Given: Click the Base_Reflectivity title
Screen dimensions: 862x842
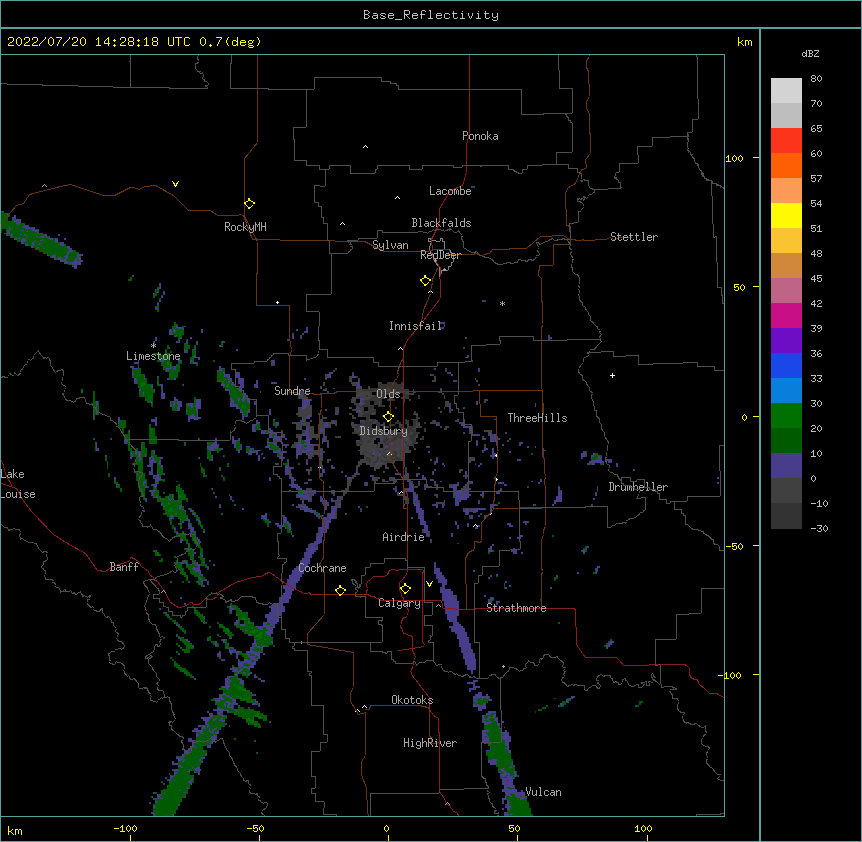Looking at the screenshot, I should [x=431, y=15].
